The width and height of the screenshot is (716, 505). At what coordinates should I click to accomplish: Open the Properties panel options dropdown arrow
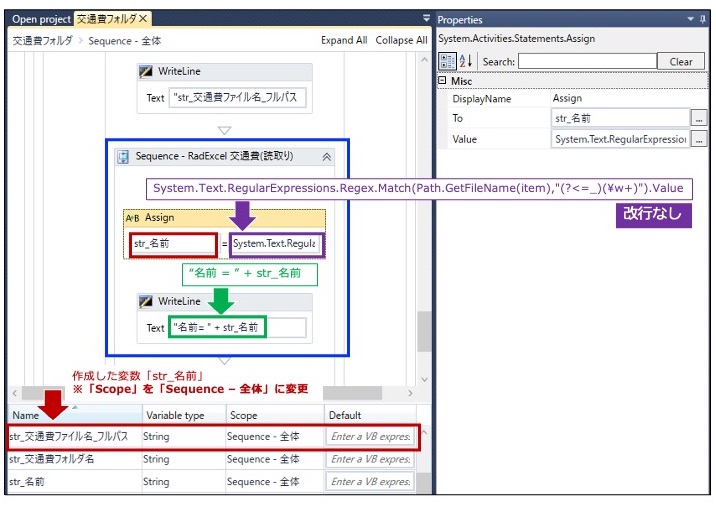[x=690, y=19]
